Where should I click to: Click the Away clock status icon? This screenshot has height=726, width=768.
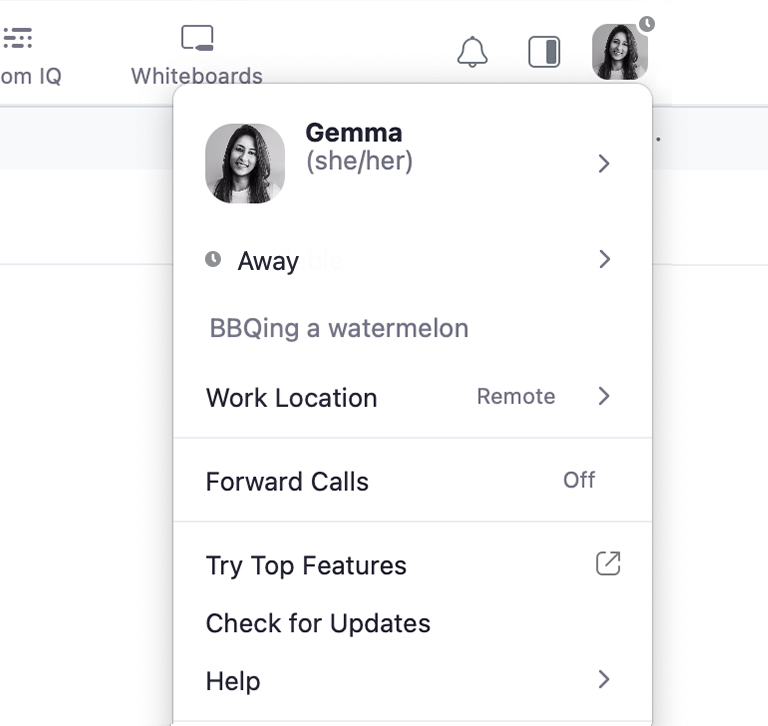point(213,259)
